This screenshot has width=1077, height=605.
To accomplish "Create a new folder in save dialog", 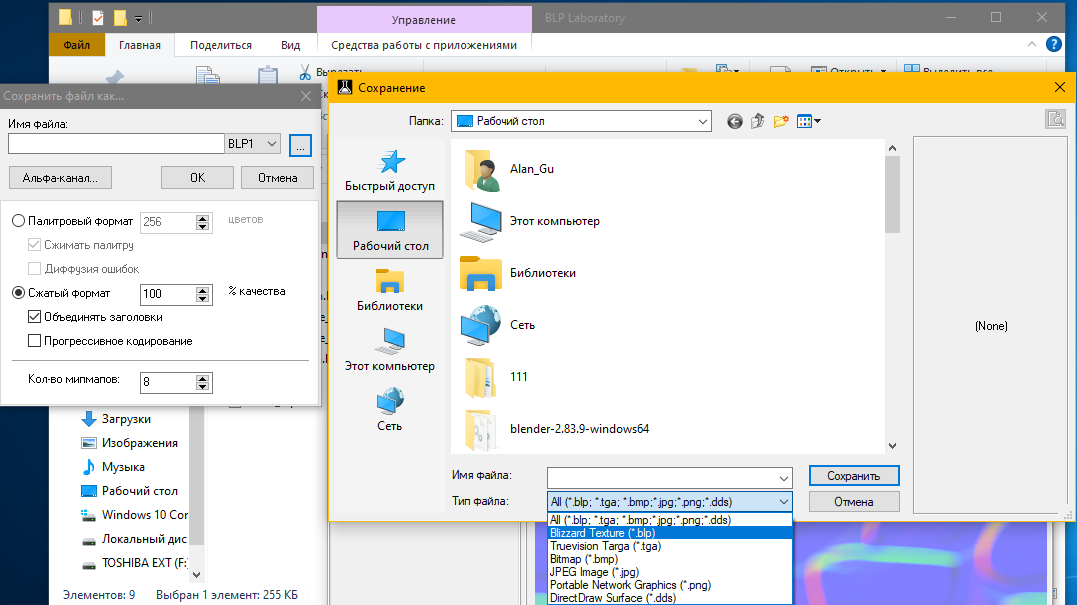I will point(780,122).
